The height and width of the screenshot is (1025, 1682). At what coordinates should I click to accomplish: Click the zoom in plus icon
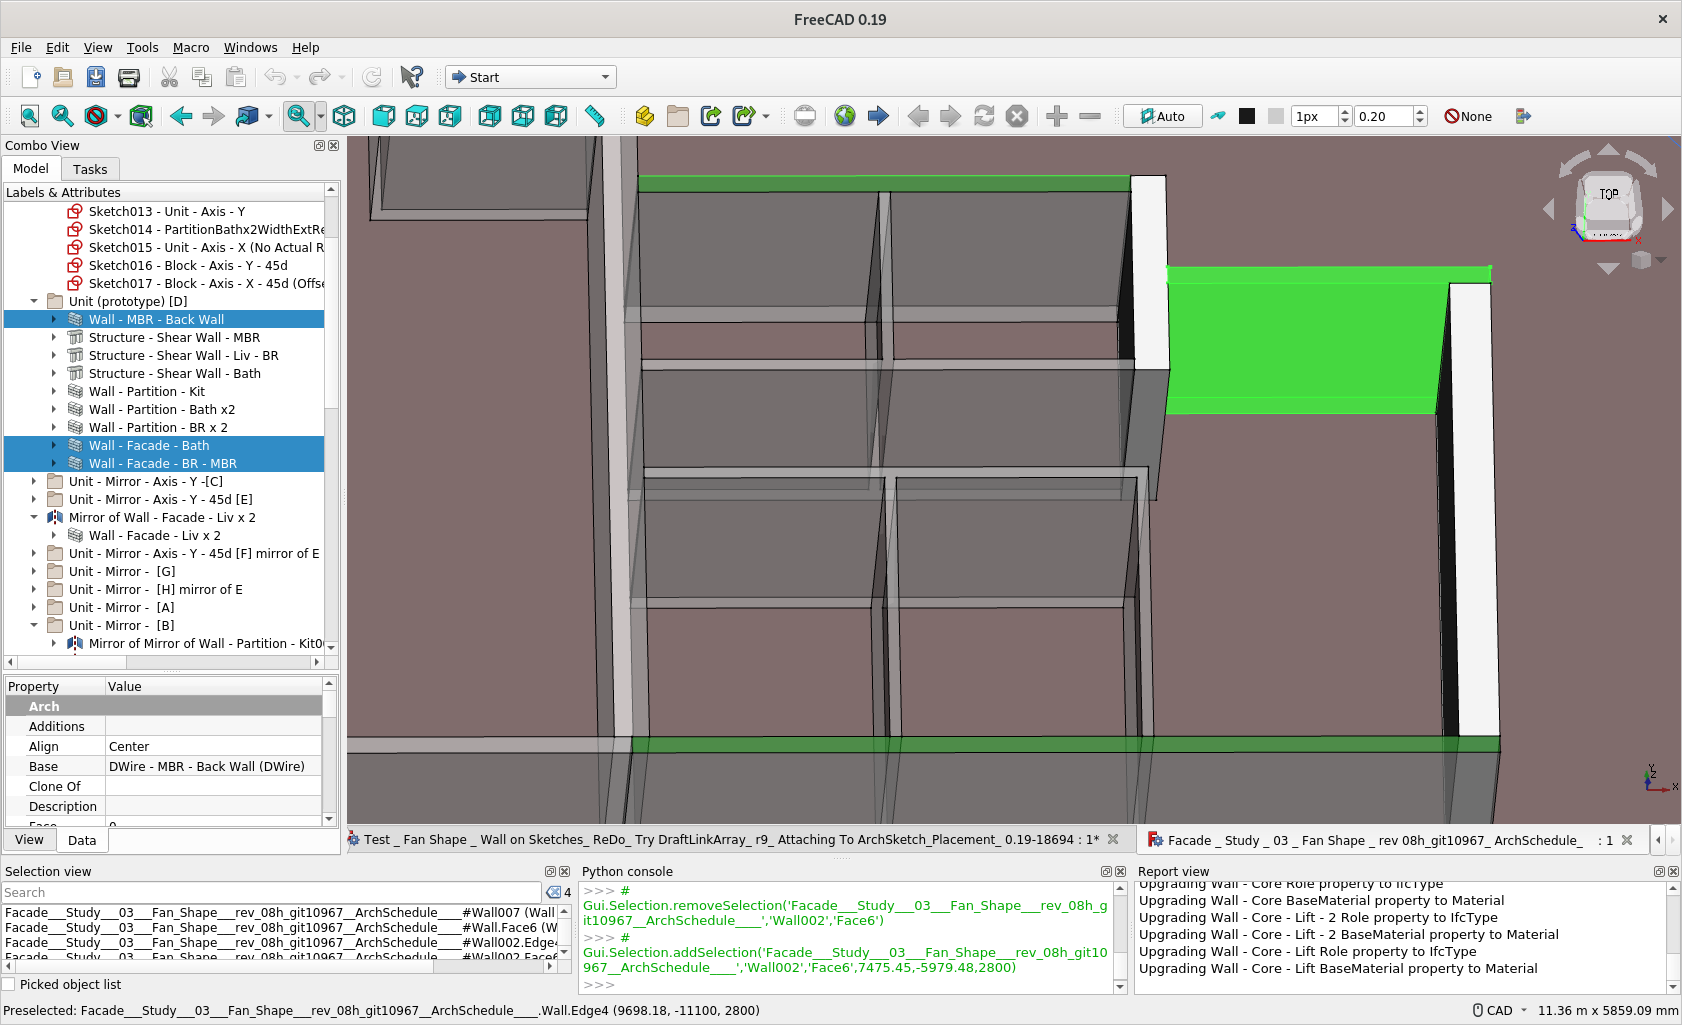pos(1057,116)
